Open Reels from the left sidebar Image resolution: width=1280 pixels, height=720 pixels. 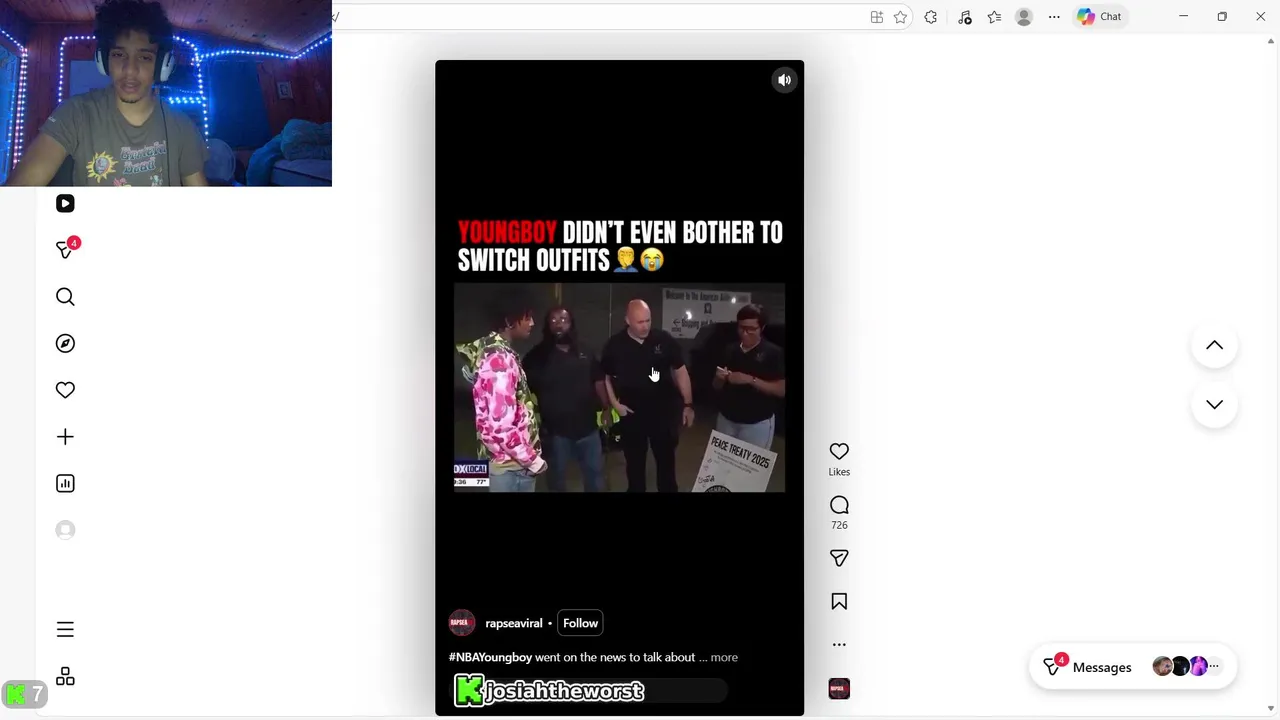(65, 204)
